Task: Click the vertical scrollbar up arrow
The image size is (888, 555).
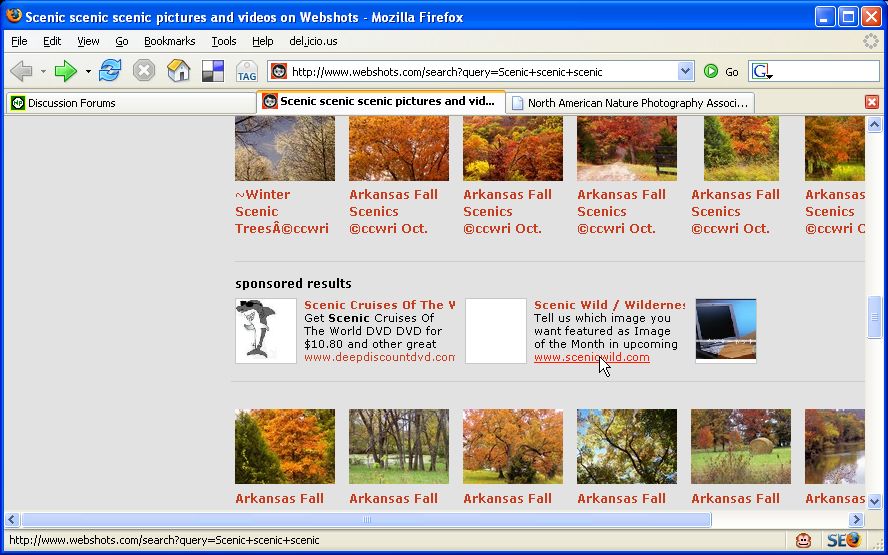Action: [874, 125]
